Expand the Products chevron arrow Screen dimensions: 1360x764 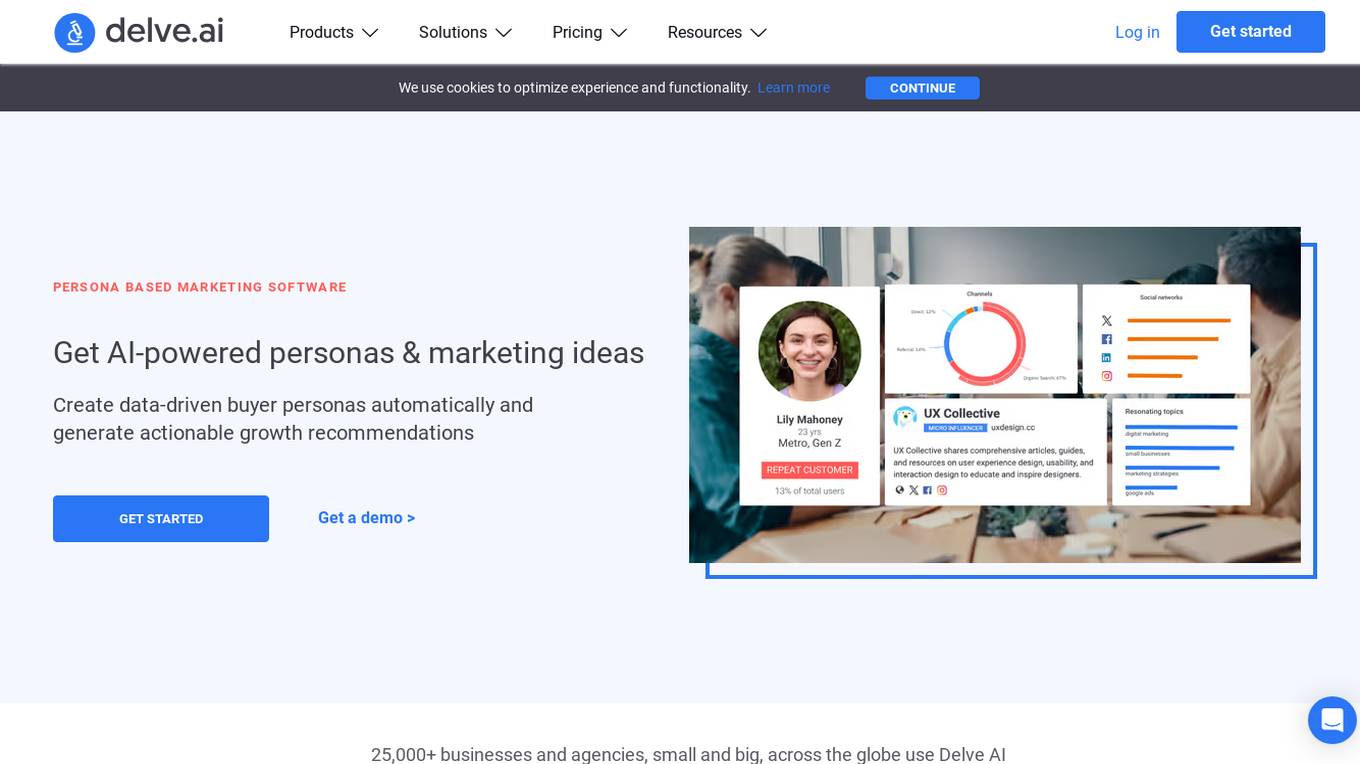tap(370, 33)
